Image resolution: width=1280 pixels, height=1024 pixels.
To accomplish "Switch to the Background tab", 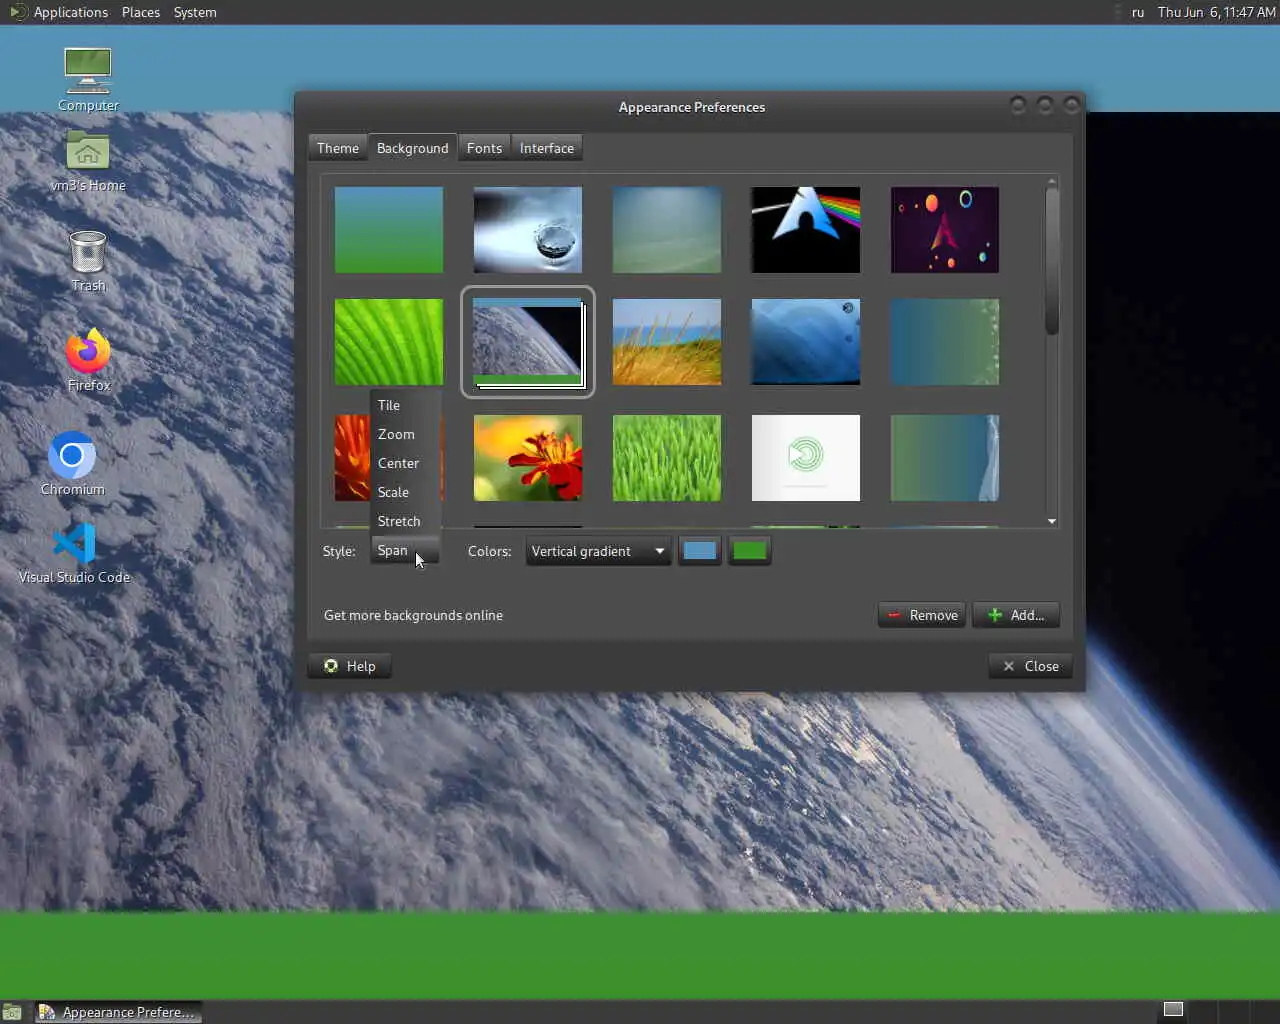I will click(x=412, y=148).
